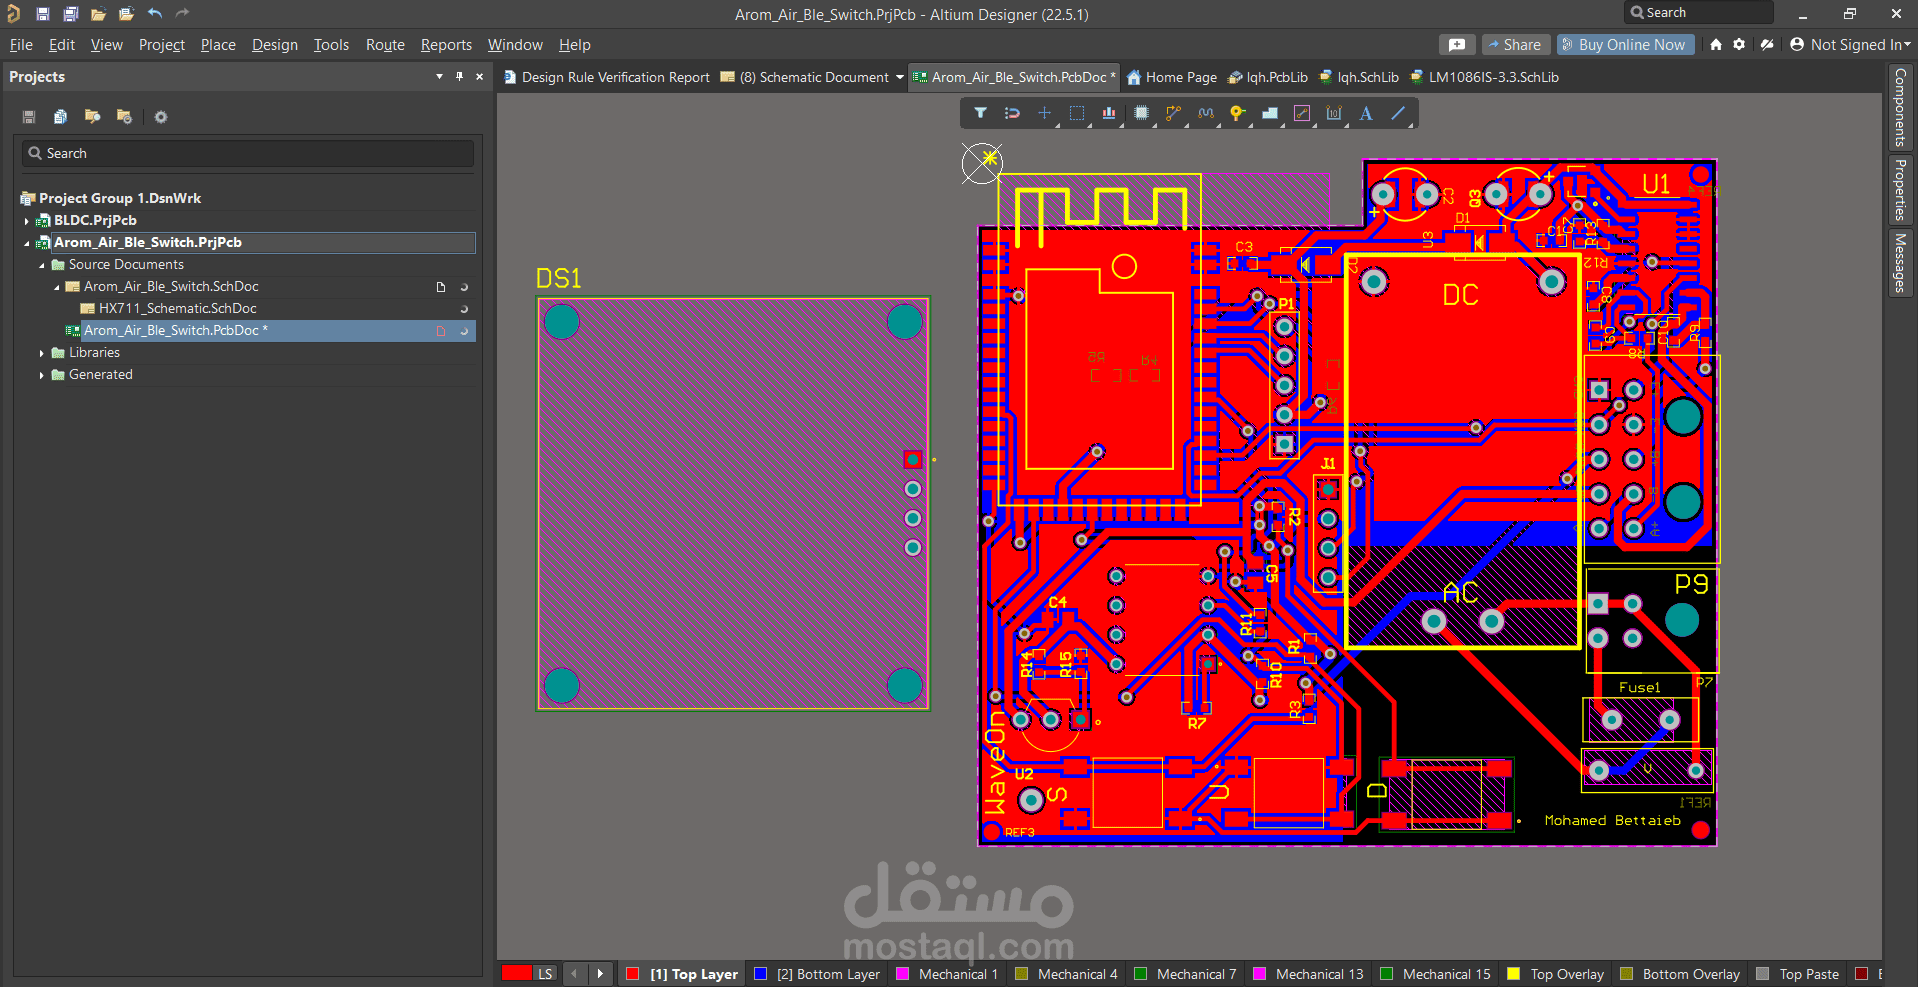1918x987 pixels.
Task: Select the Place Component chip tool
Action: [x=1141, y=113]
